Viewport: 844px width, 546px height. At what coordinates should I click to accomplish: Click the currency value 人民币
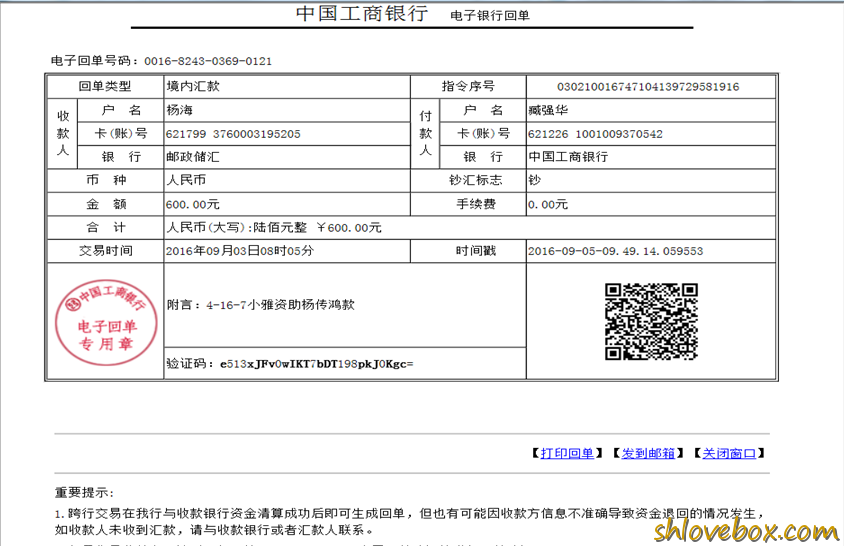click(186, 180)
